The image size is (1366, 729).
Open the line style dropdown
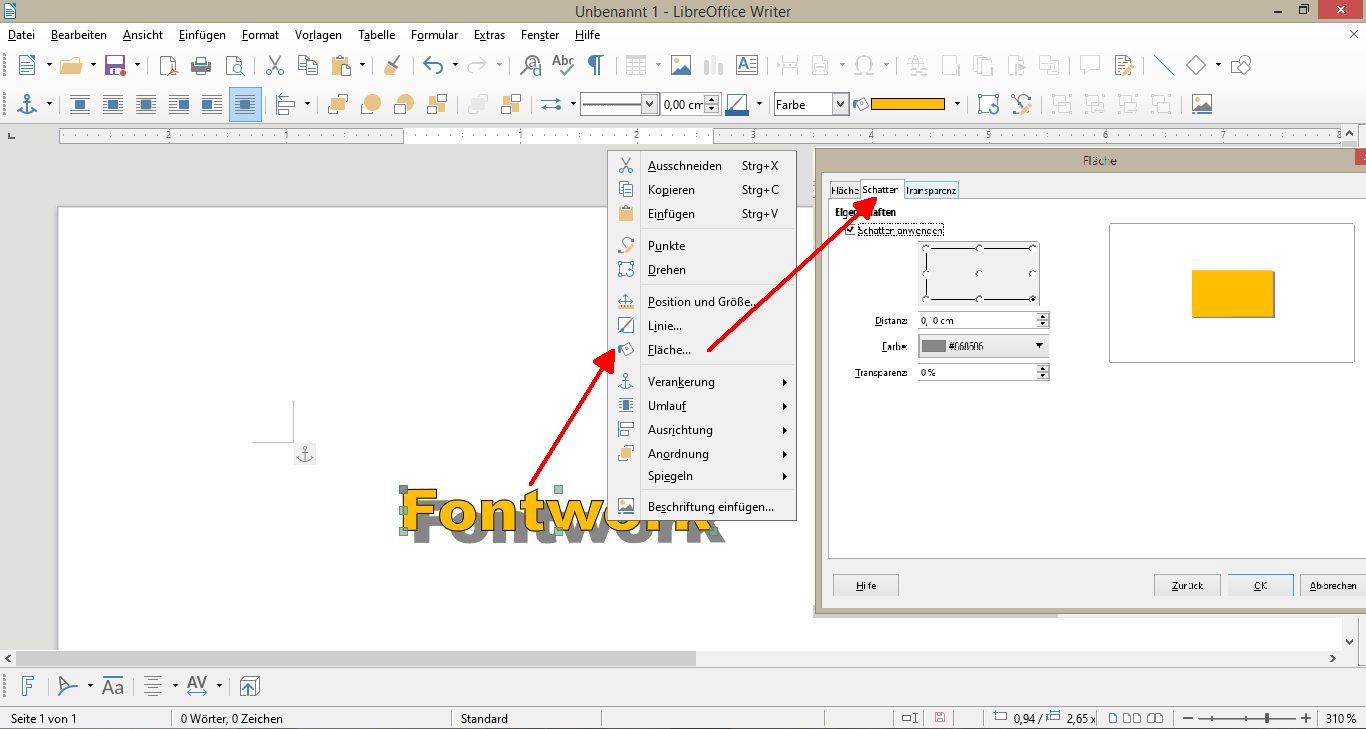tap(619, 104)
